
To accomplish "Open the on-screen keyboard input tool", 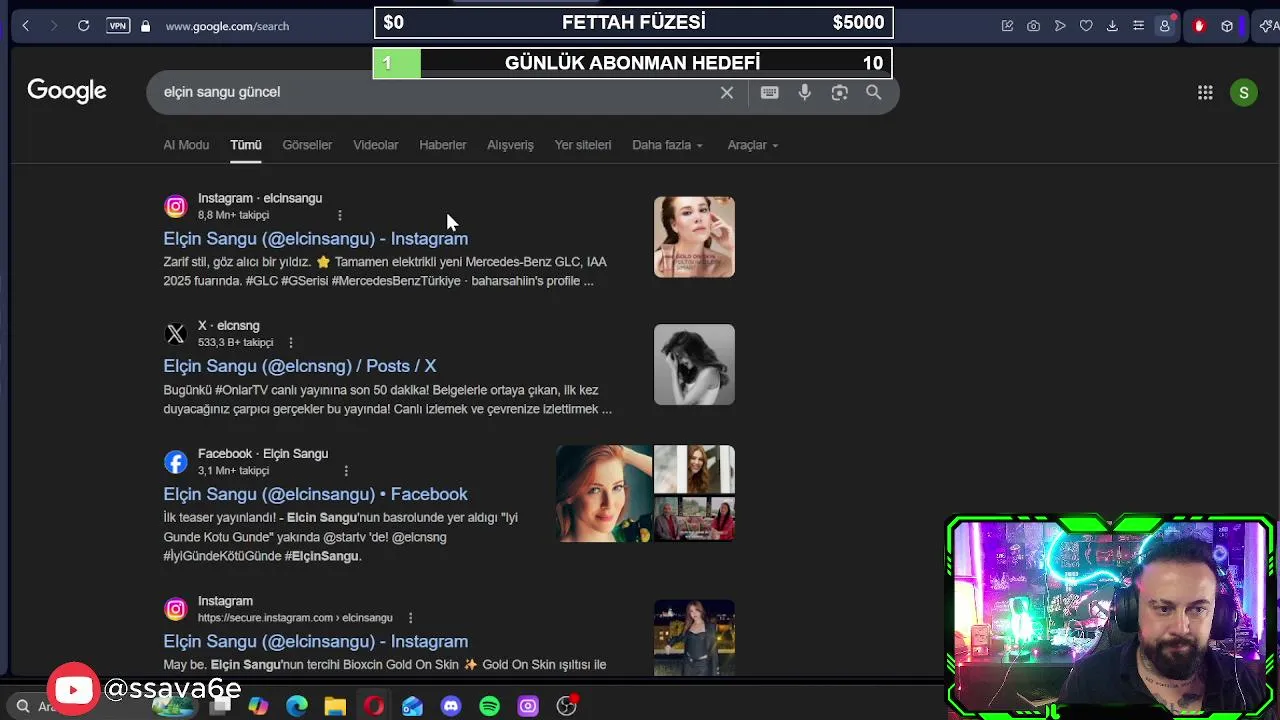I will click(769, 92).
